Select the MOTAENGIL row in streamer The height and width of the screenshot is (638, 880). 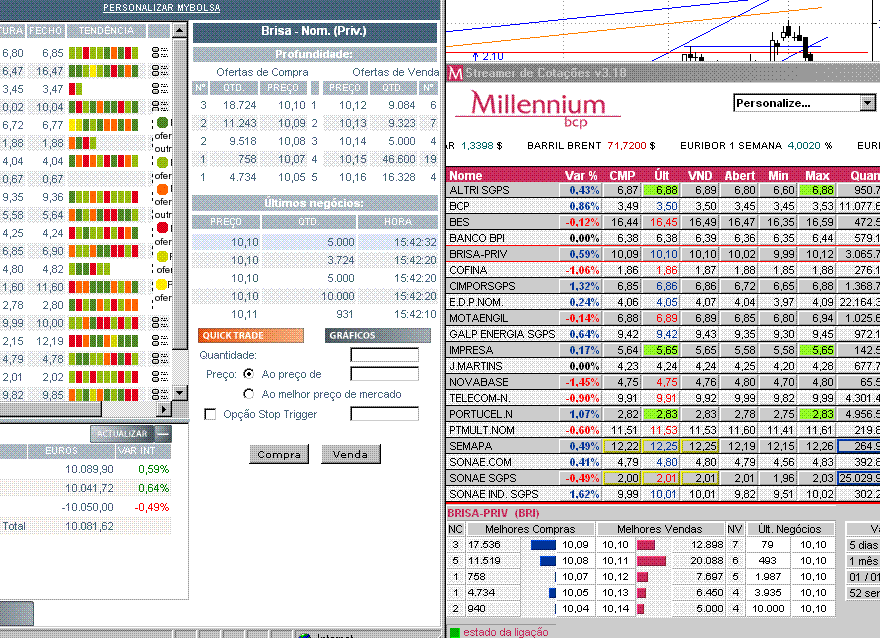point(663,318)
